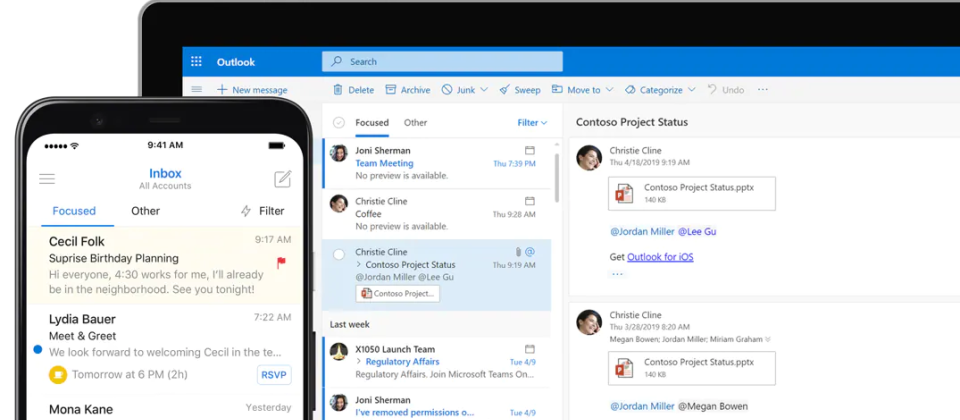Open Mona Kane's email on phone
Image resolution: width=960 pixels, height=420 pixels.
click(x=165, y=407)
